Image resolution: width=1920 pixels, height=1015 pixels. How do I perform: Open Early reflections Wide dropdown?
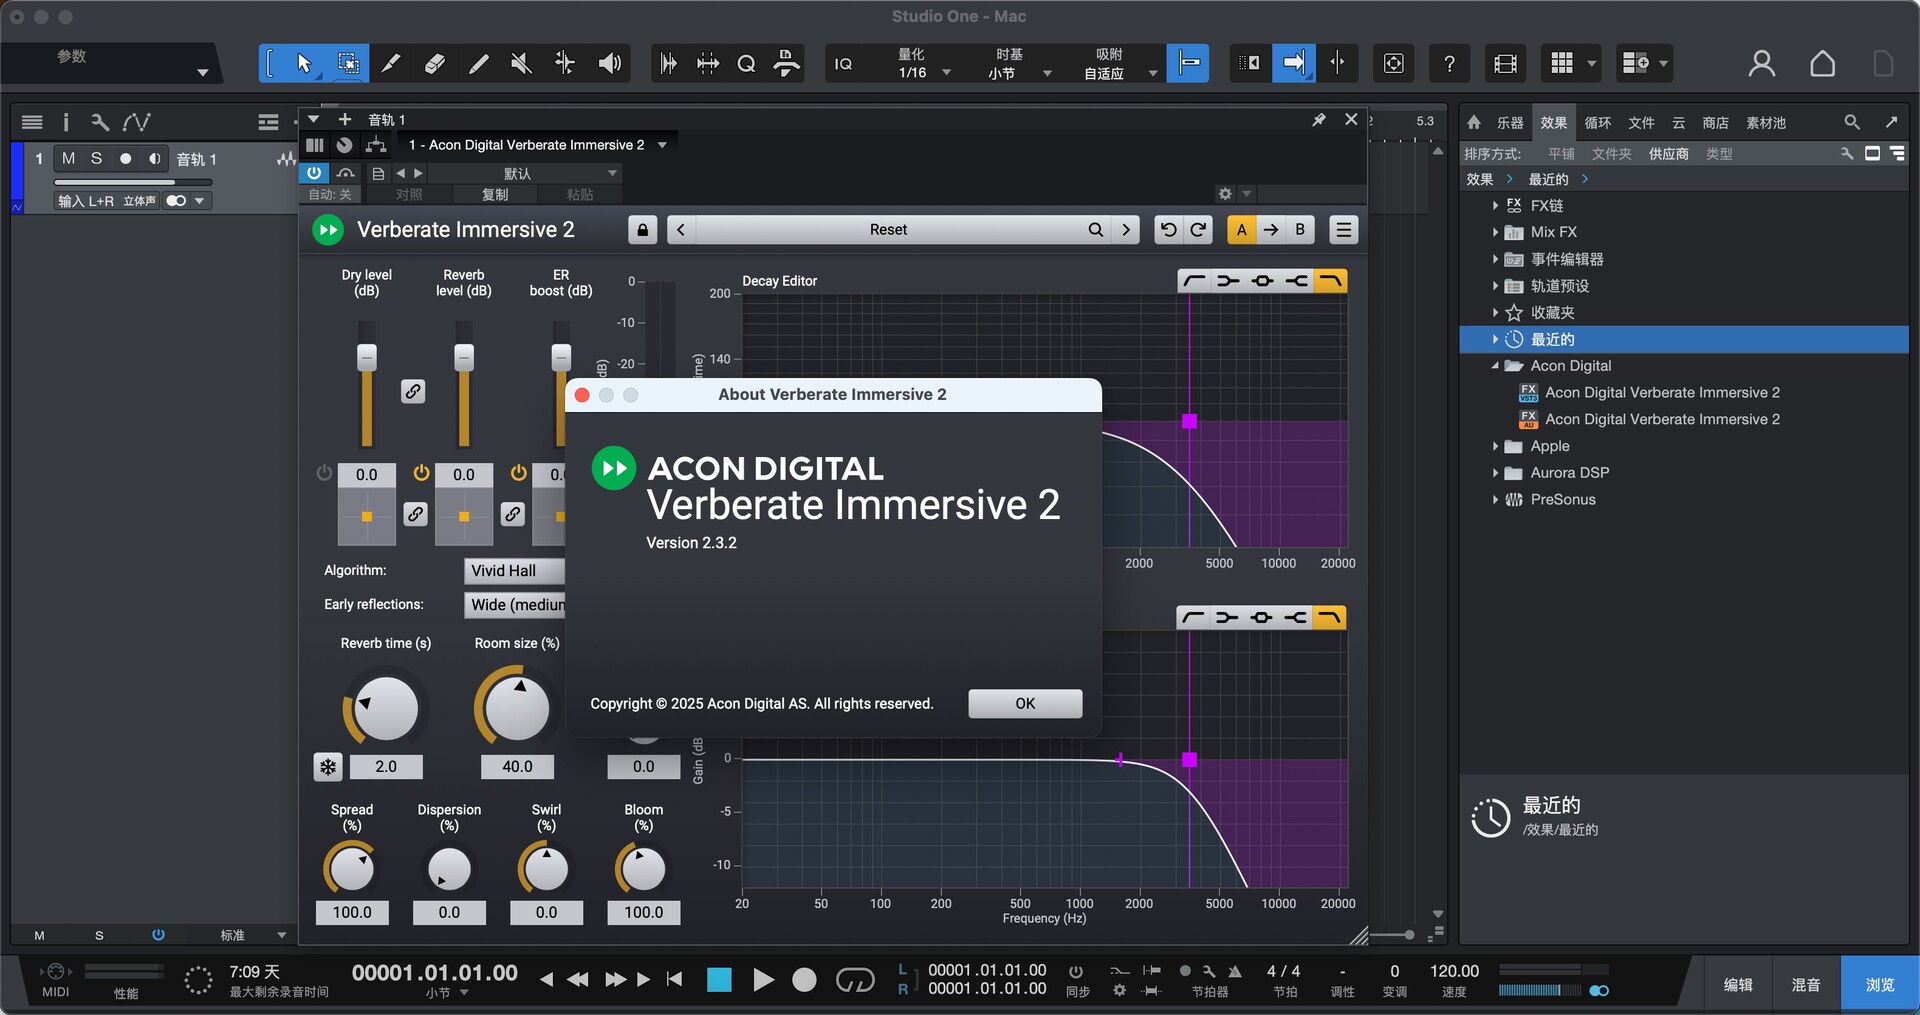[514, 605]
